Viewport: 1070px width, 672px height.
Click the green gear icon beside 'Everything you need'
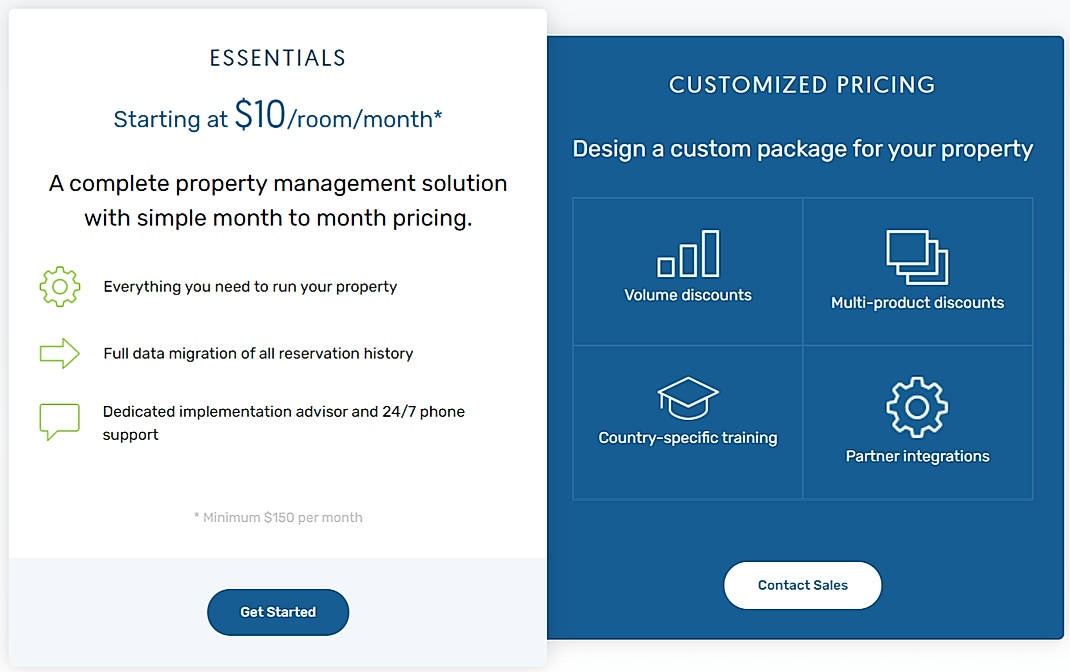coord(60,285)
